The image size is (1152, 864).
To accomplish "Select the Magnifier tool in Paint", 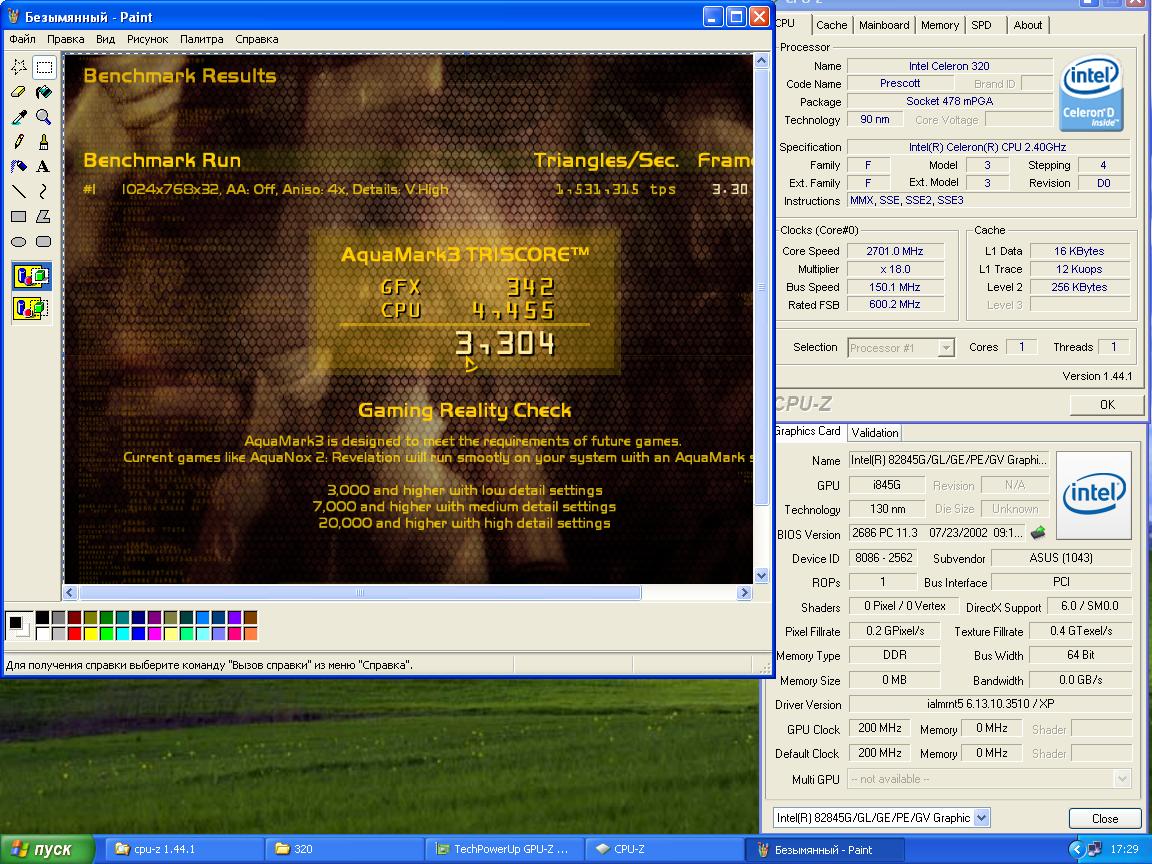I will coord(44,117).
